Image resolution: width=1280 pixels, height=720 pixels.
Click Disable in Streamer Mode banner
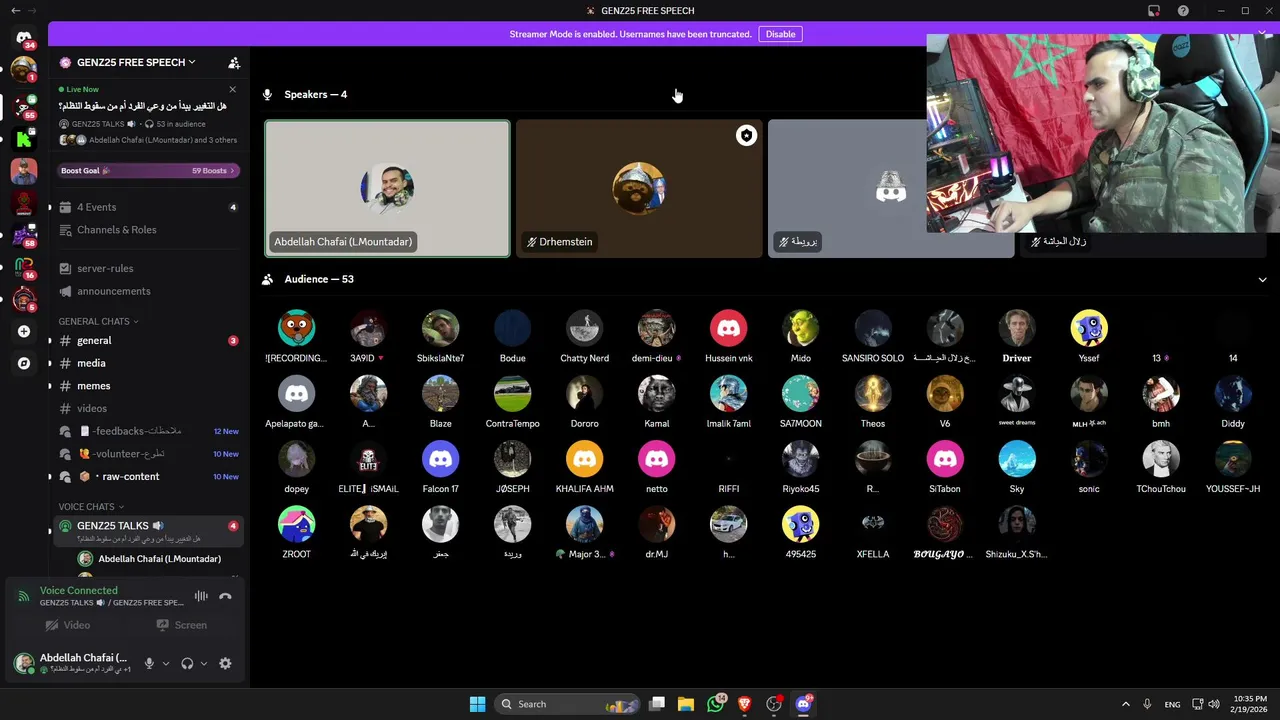pos(780,34)
